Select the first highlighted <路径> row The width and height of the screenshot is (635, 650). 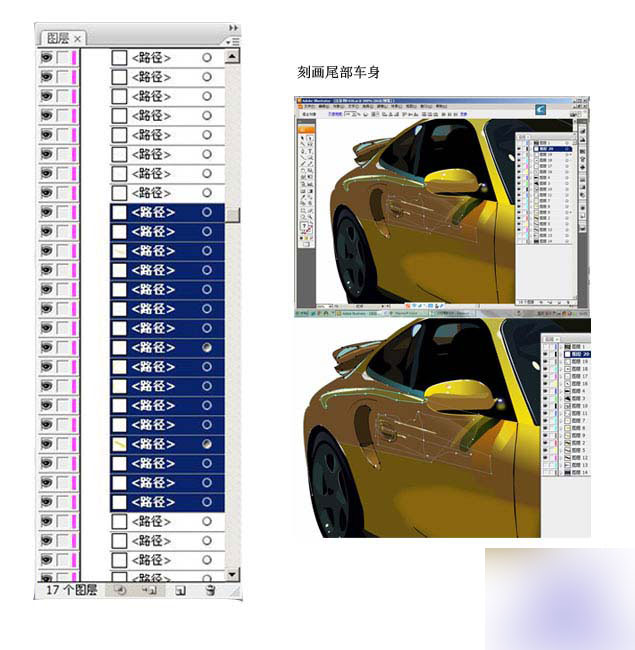(167, 212)
